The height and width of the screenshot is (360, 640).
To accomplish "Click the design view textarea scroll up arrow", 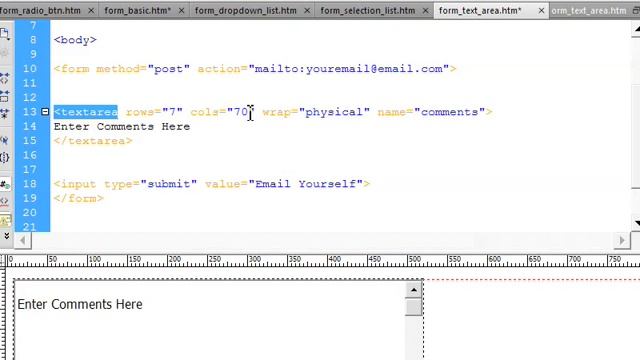I will (413, 290).
